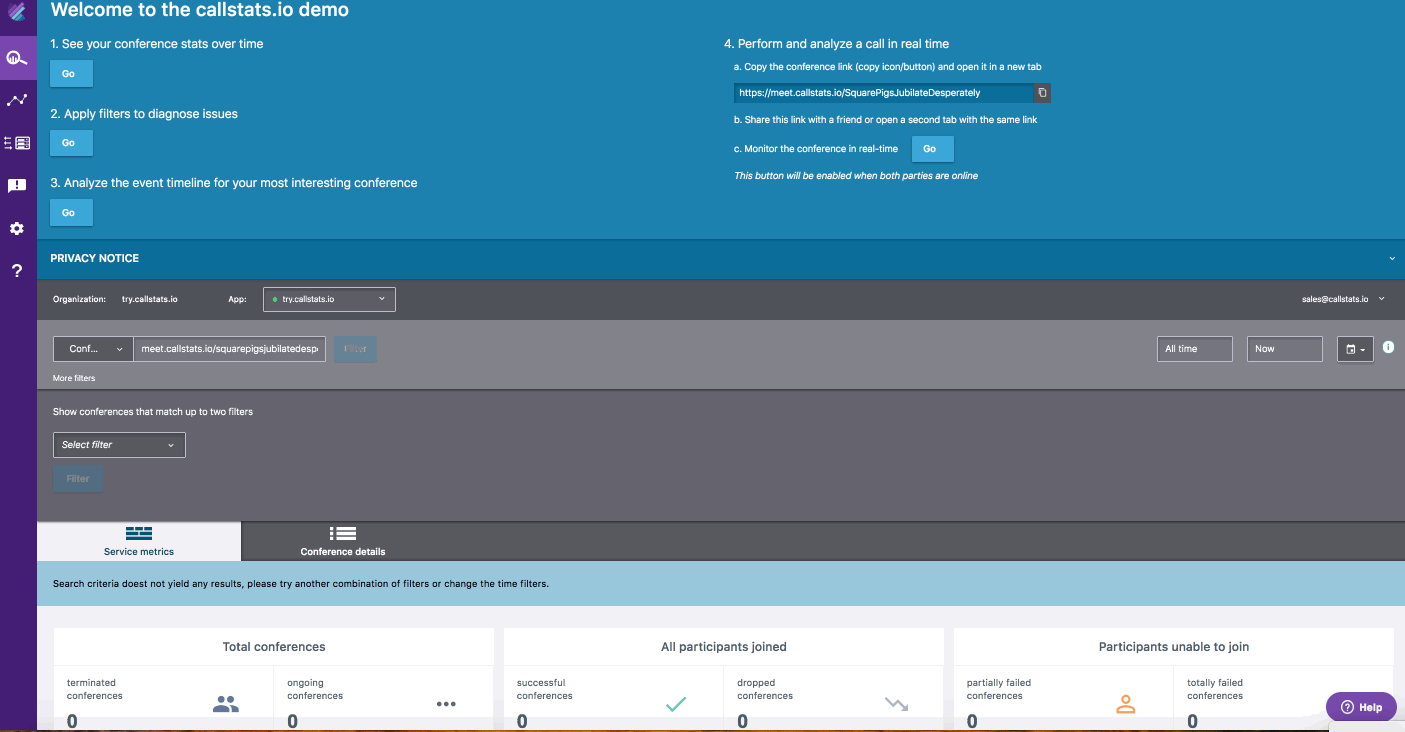Click the Welcome to the callstats.io demo title

point(200,10)
